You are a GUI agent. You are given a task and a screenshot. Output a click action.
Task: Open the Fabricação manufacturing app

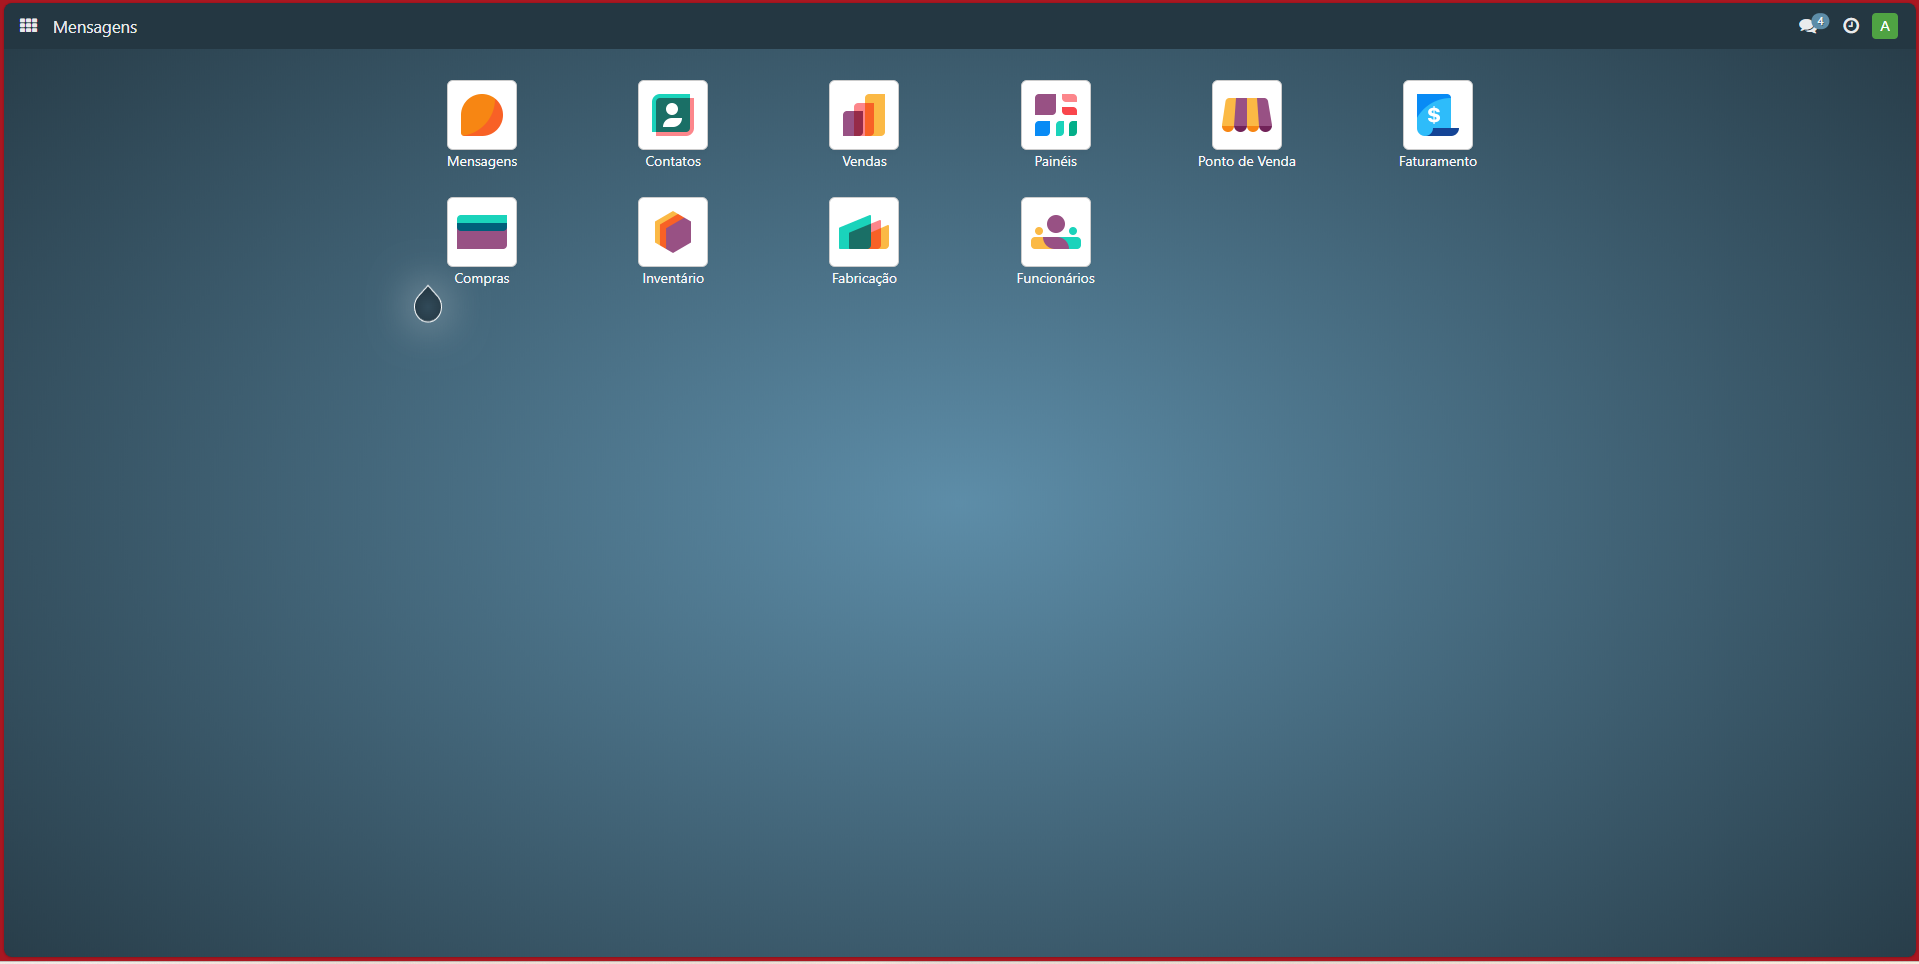[864, 232]
